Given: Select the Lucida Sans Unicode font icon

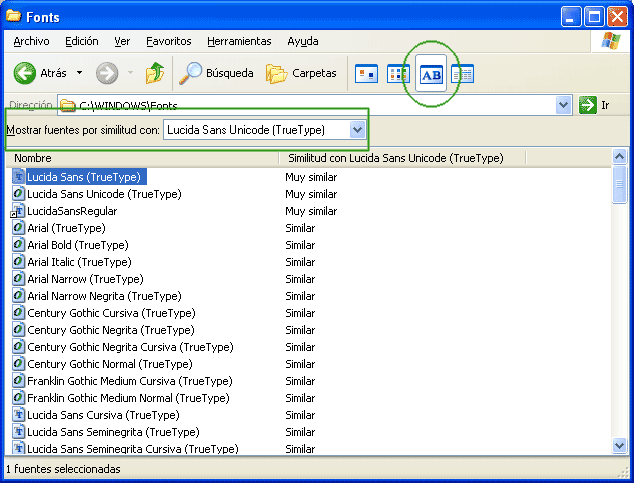Looking at the screenshot, I should tap(19, 194).
